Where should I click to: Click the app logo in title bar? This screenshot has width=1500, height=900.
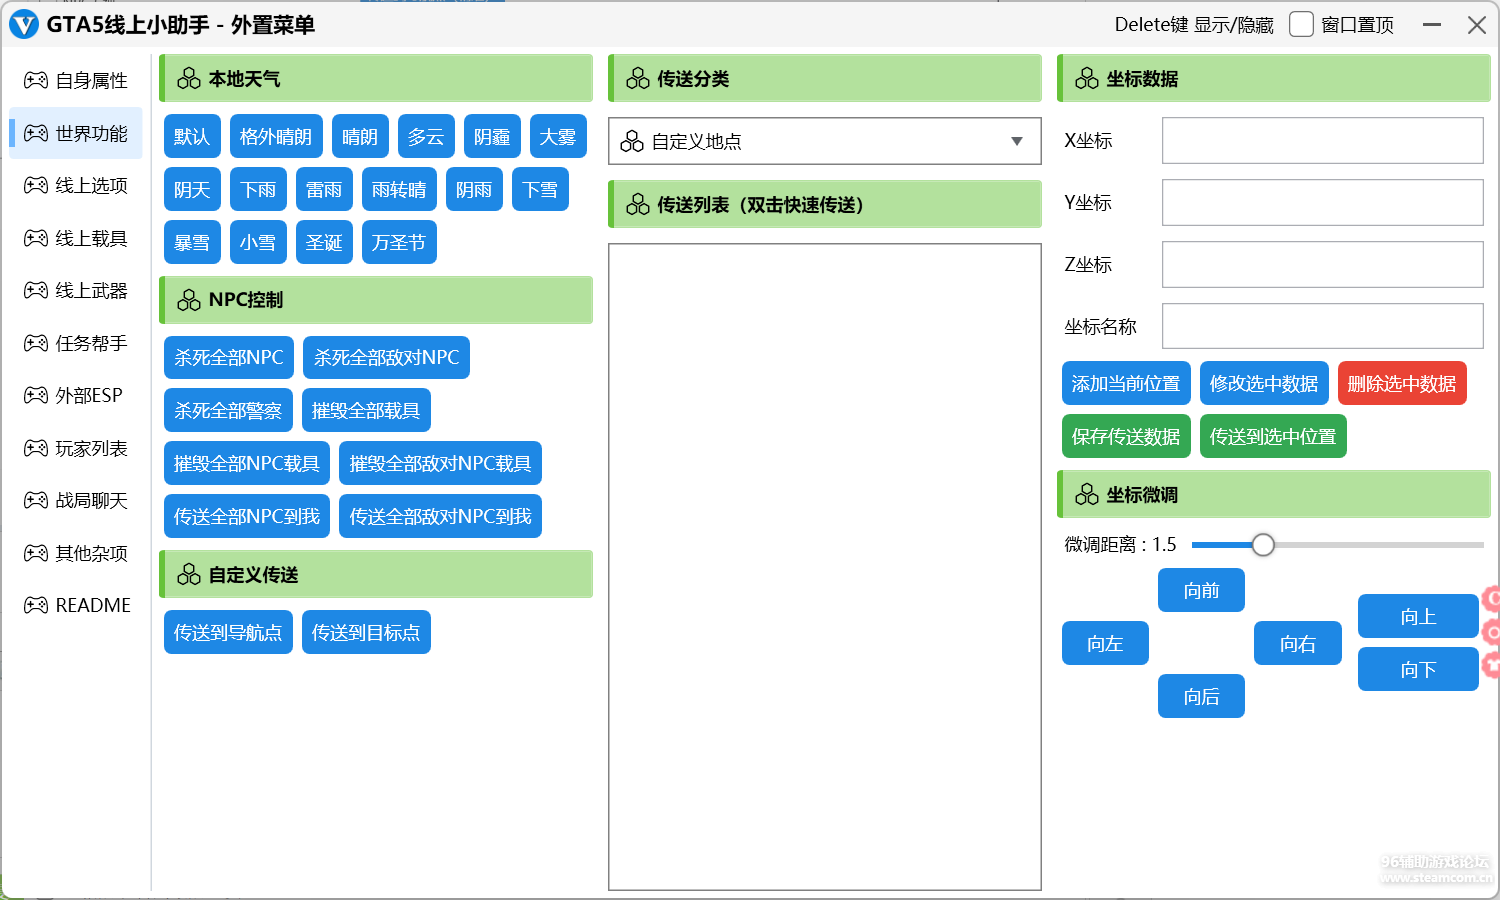(x=23, y=25)
